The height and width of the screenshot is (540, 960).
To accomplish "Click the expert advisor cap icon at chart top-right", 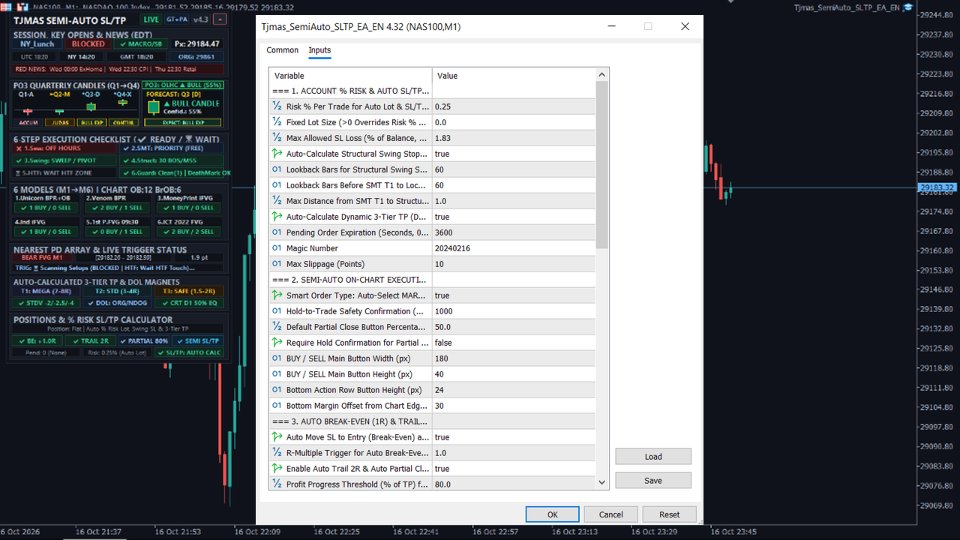I will tap(908, 7).
